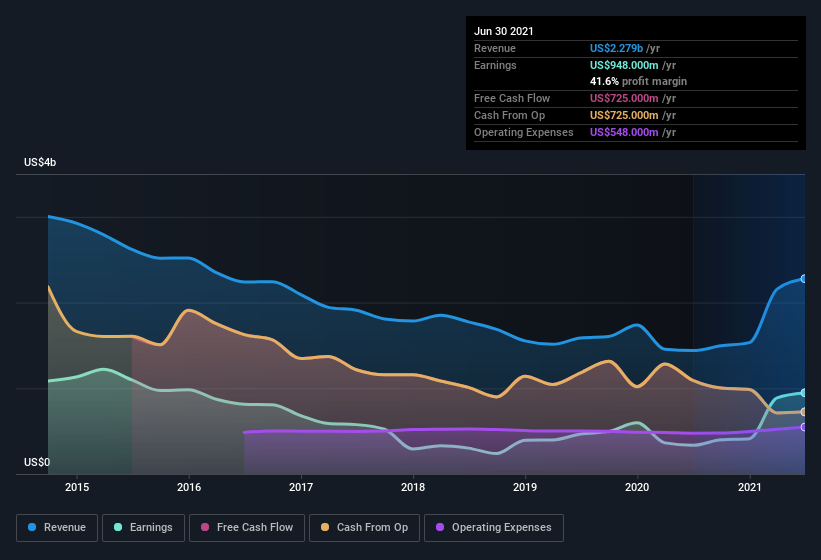Click the 2015 x-axis label

[x=77, y=487]
